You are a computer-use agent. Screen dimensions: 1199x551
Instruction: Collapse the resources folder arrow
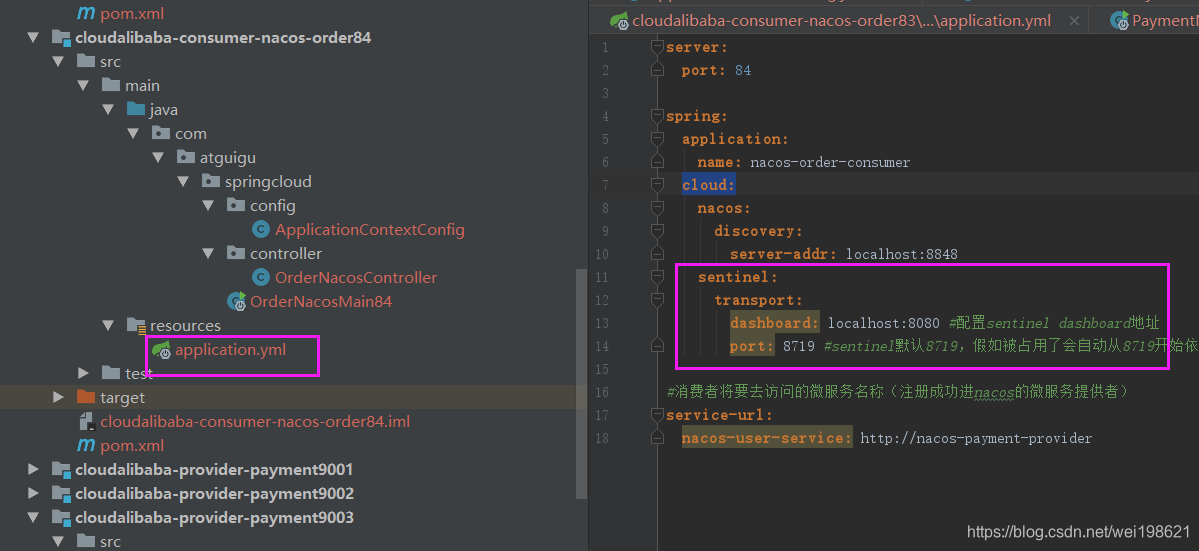pyautogui.click(x=109, y=326)
